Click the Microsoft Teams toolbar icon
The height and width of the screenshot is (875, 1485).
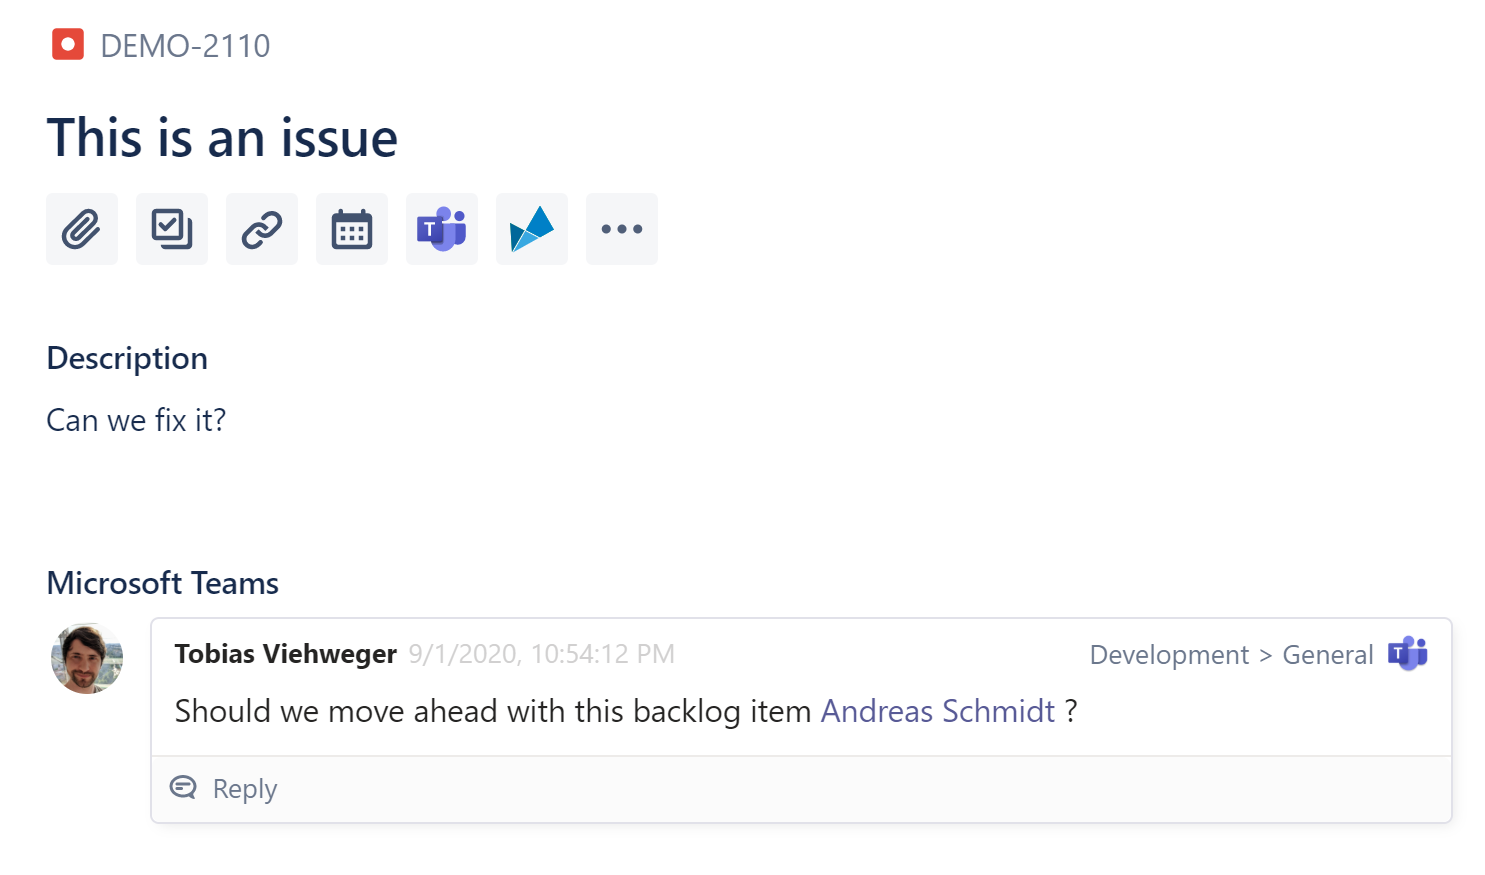click(x=442, y=229)
